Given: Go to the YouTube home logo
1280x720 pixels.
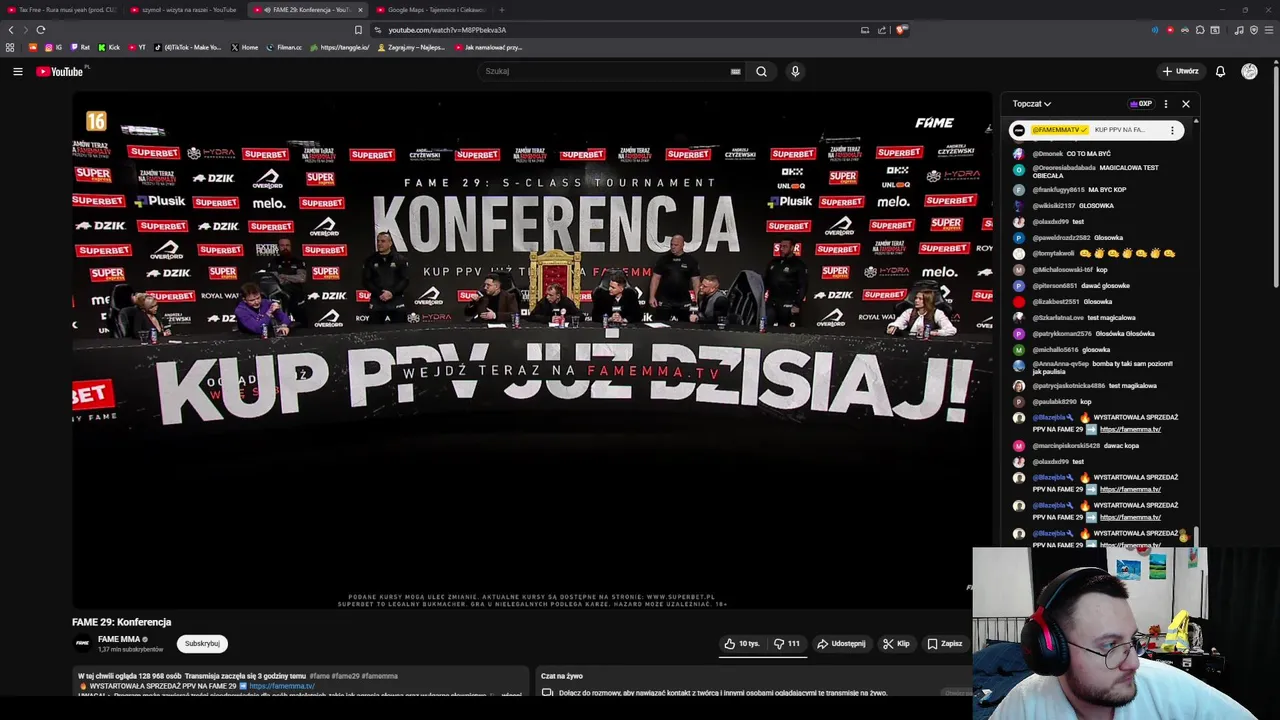Looking at the screenshot, I should pos(60,71).
